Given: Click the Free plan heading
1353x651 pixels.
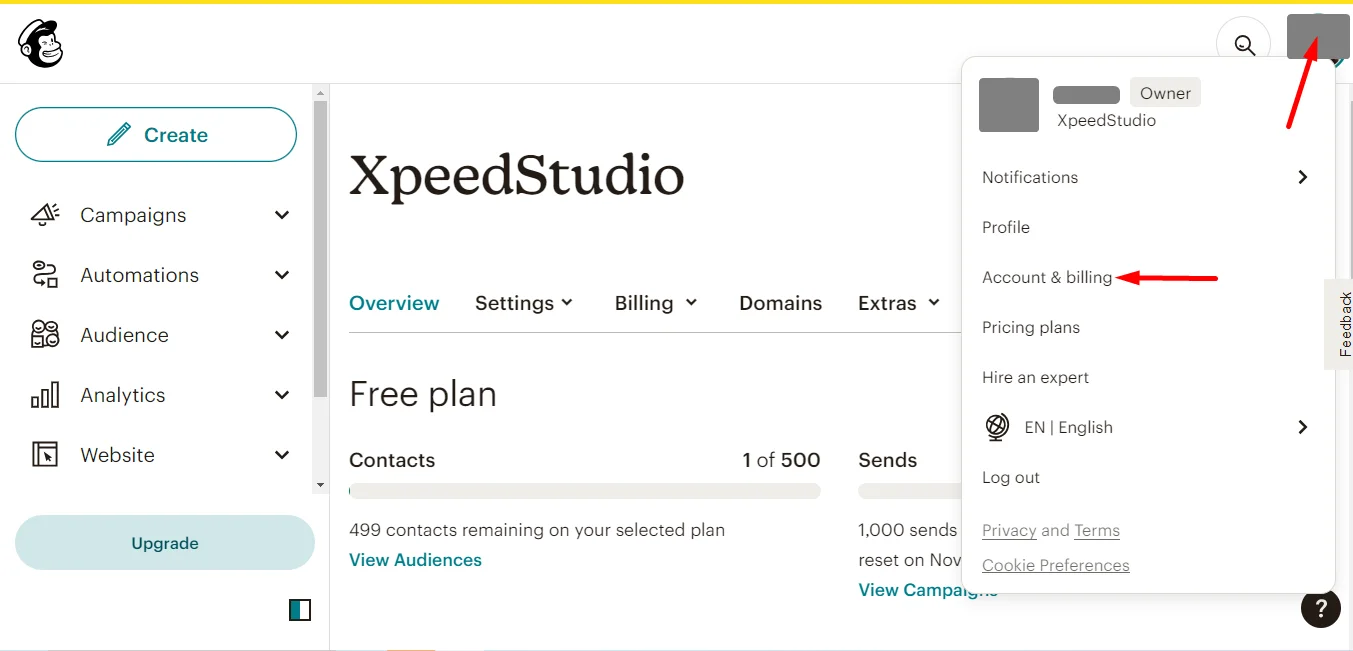Looking at the screenshot, I should click(423, 394).
